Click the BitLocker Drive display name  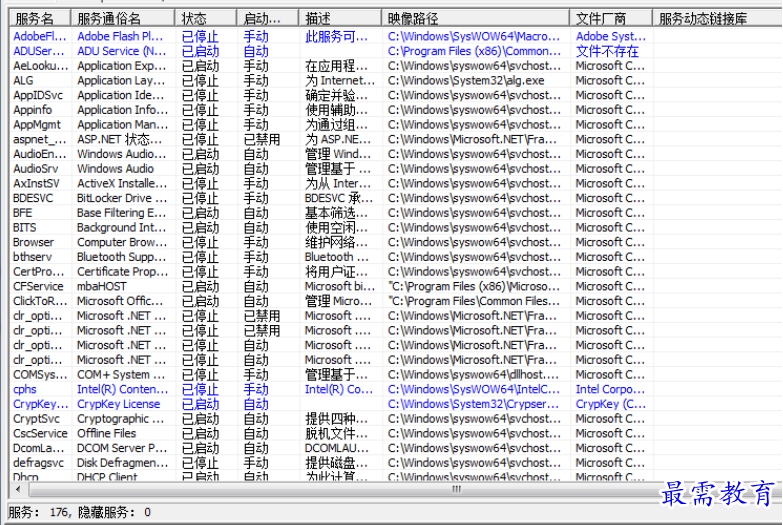tap(122, 198)
